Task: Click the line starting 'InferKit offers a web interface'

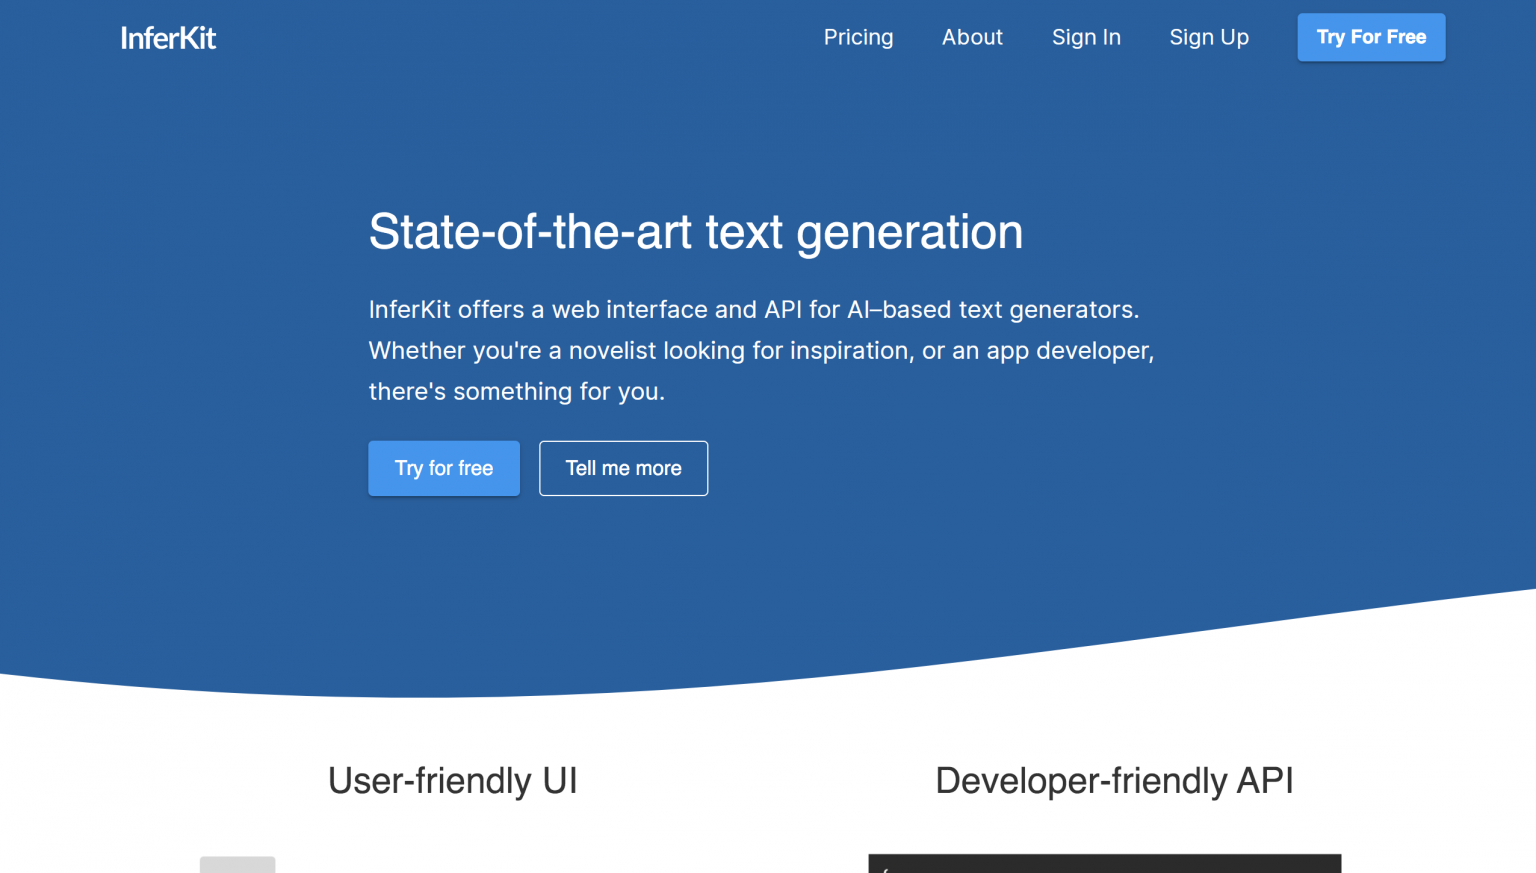Action: click(754, 310)
